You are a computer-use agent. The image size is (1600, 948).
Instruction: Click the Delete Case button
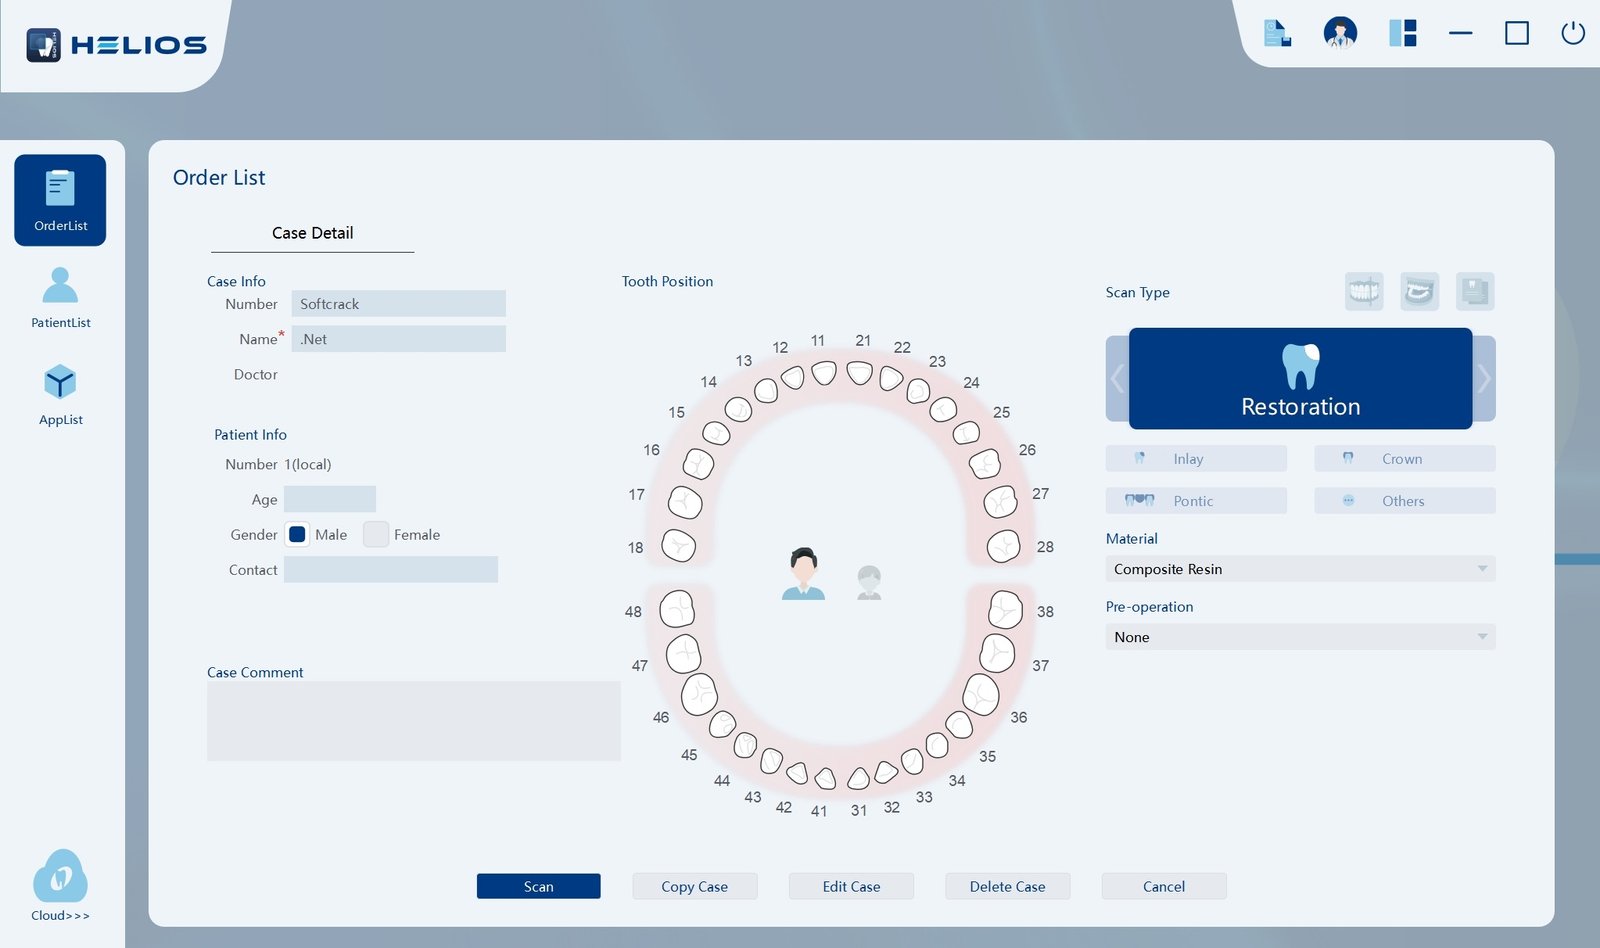pyautogui.click(x=1007, y=886)
